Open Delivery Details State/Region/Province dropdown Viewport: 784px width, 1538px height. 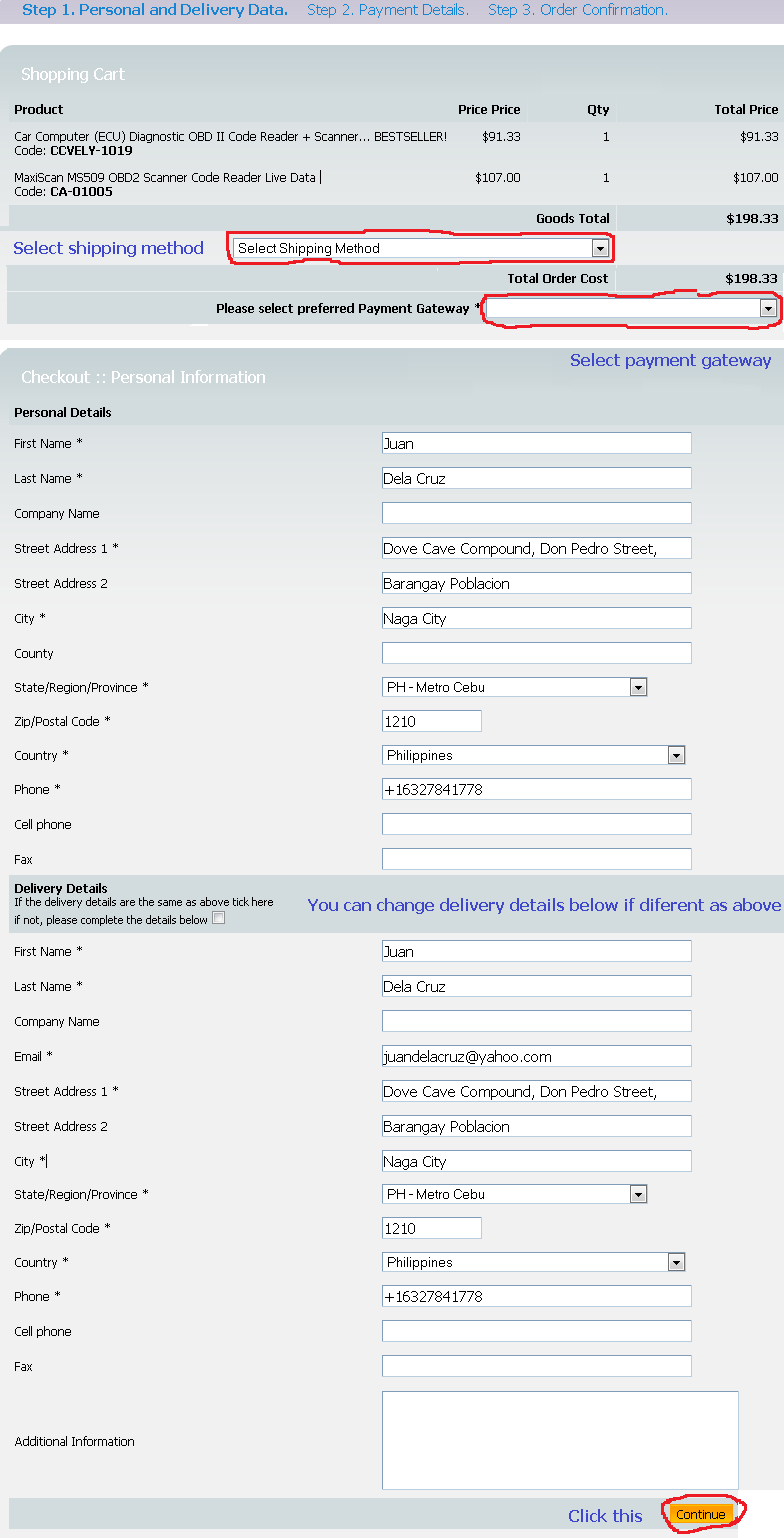(516, 1194)
